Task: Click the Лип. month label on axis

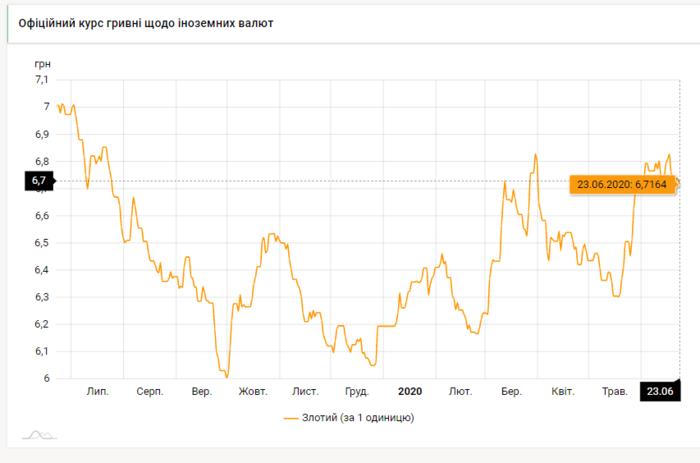Action: click(98, 391)
